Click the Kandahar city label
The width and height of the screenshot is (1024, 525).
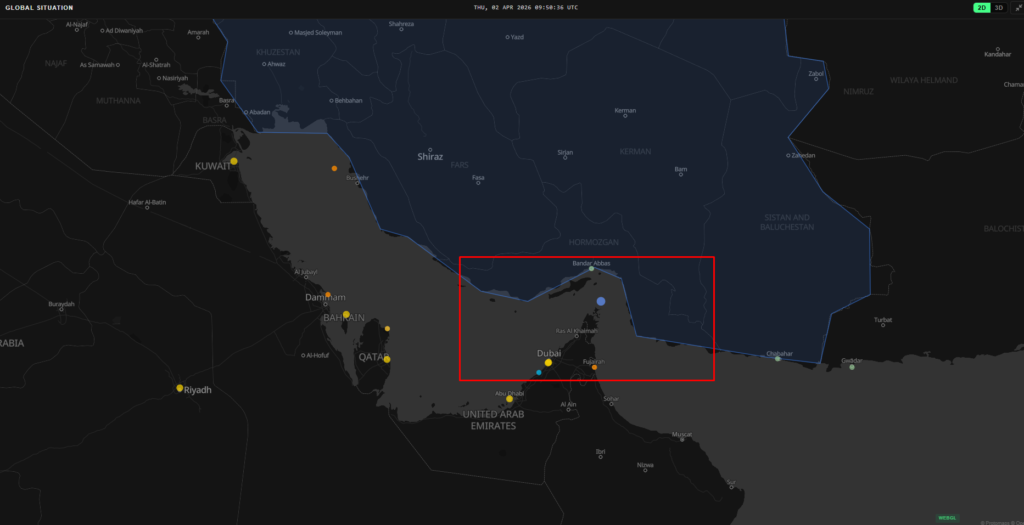(998, 54)
